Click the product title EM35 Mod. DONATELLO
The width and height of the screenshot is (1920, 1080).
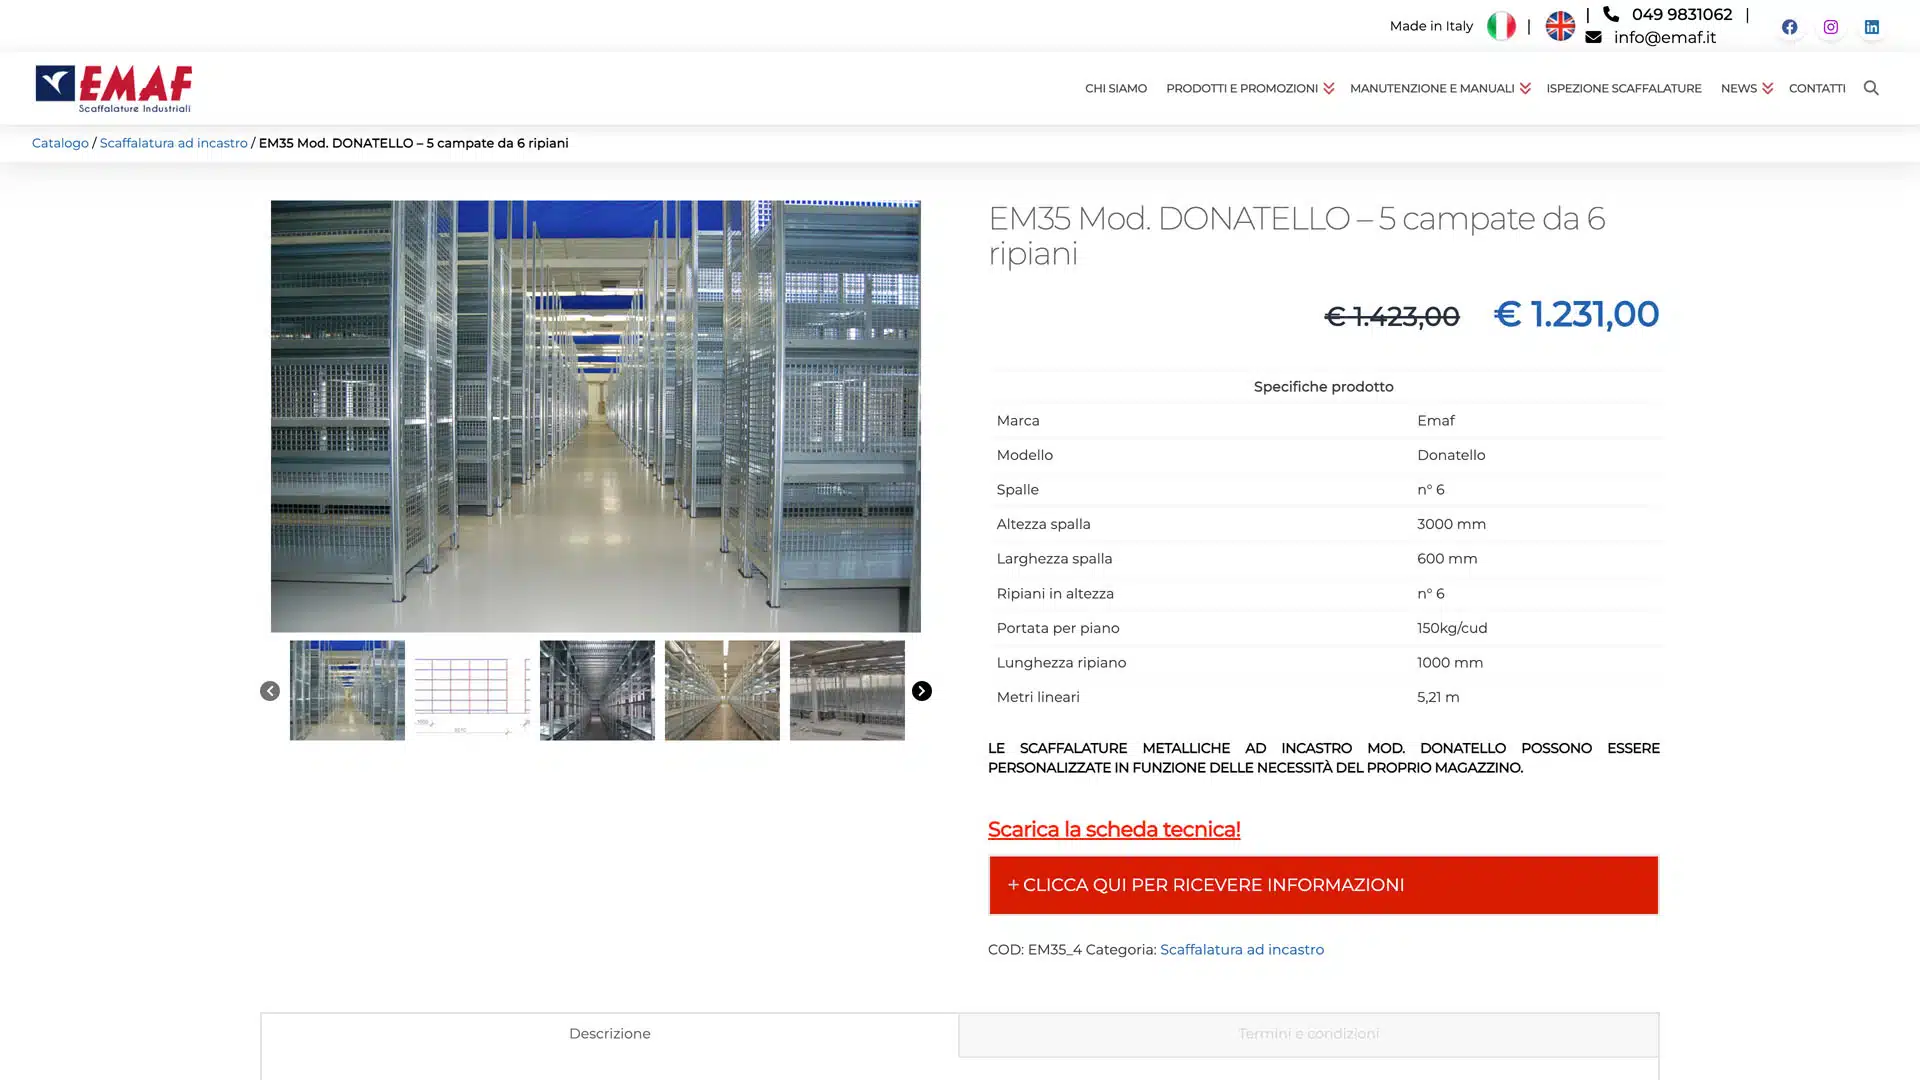(1296, 235)
